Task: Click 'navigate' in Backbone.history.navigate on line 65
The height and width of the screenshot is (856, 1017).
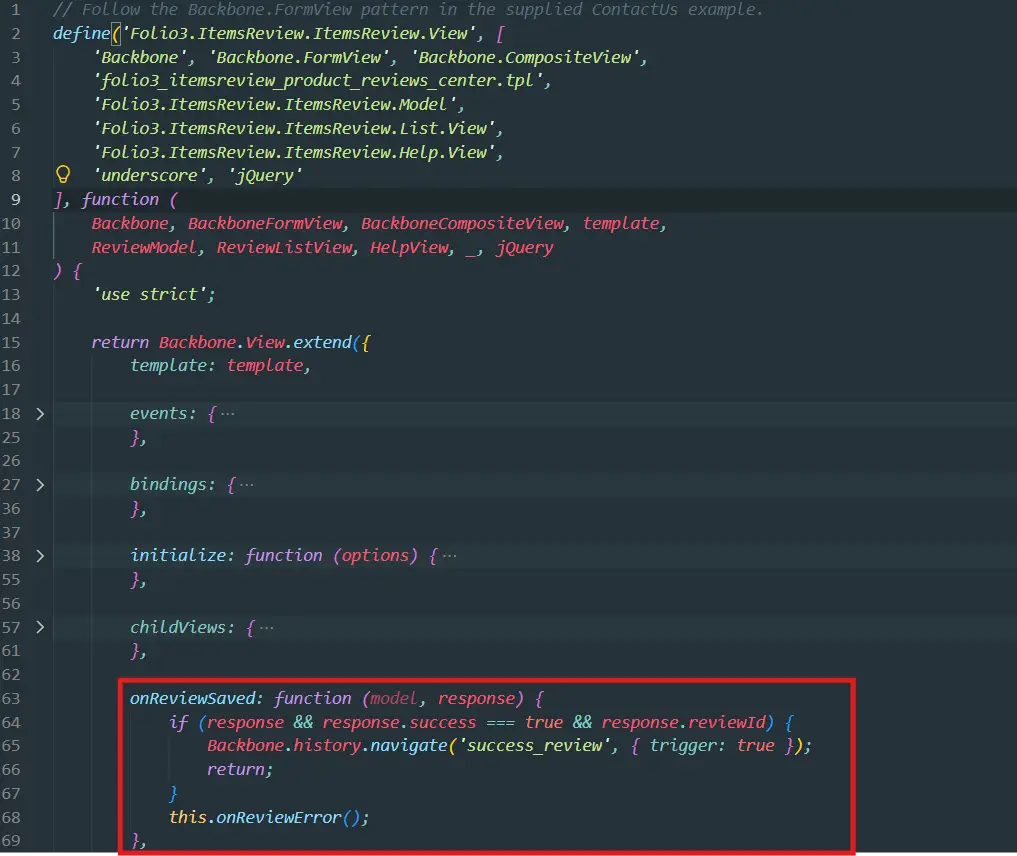Action: coord(409,746)
